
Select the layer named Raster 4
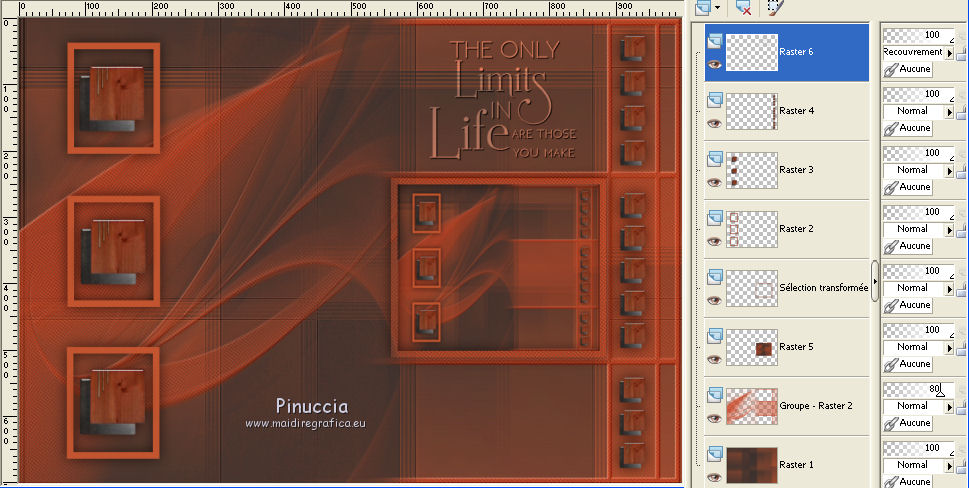click(x=797, y=111)
